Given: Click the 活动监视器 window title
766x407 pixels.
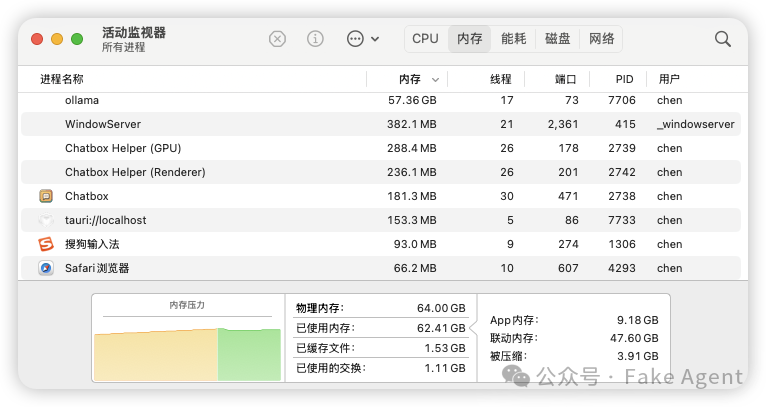Looking at the screenshot, I should [x=134, y=32].
